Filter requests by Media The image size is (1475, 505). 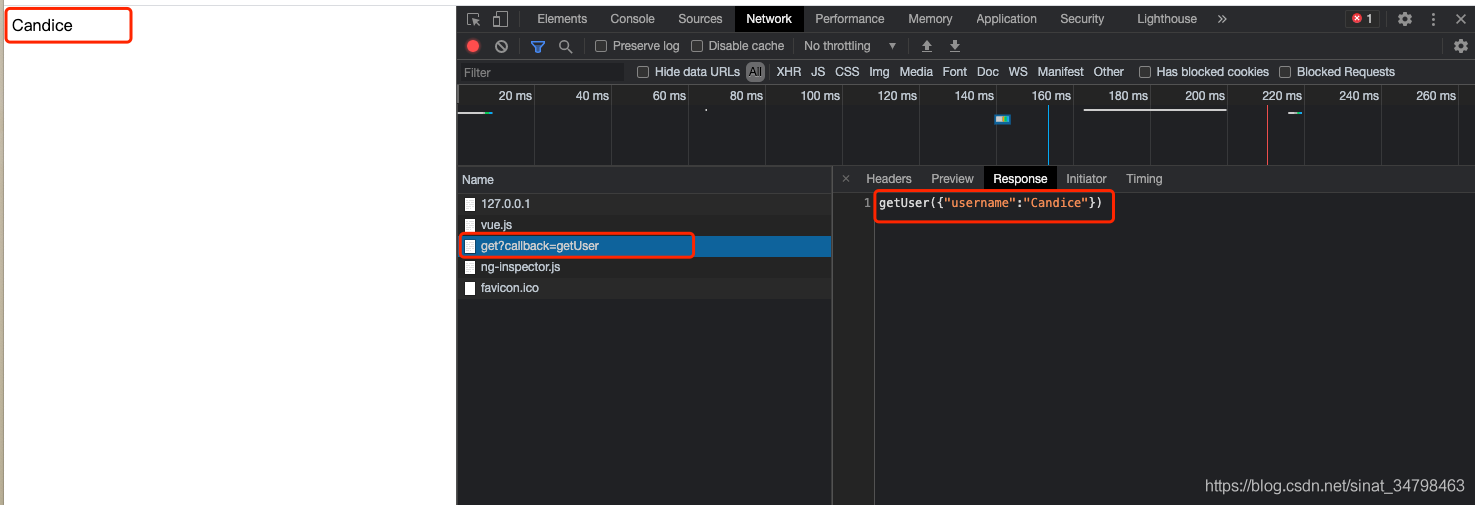point(916,72)
